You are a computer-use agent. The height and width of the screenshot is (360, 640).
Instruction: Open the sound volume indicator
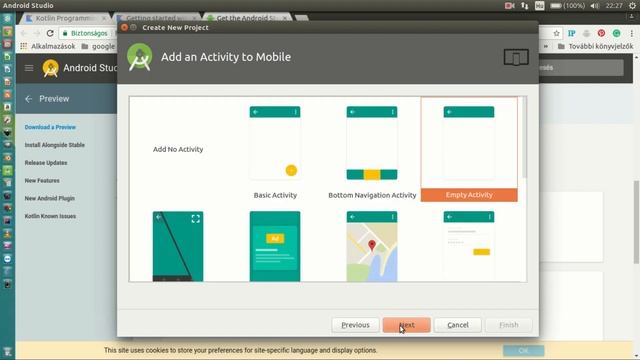point(595,6)
